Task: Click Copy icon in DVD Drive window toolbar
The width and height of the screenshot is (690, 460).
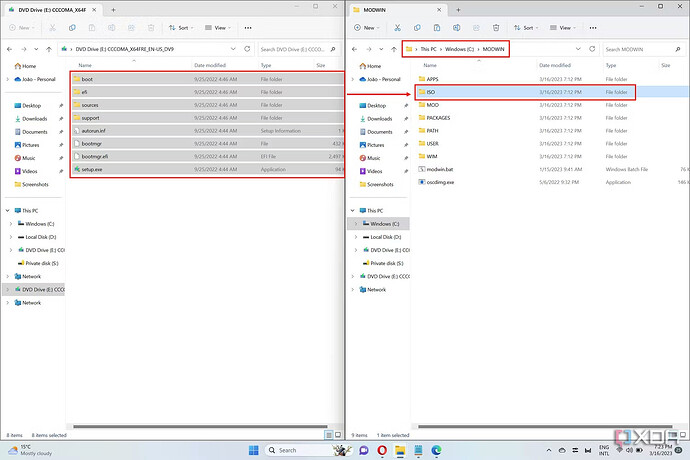Action: point(72,28)
